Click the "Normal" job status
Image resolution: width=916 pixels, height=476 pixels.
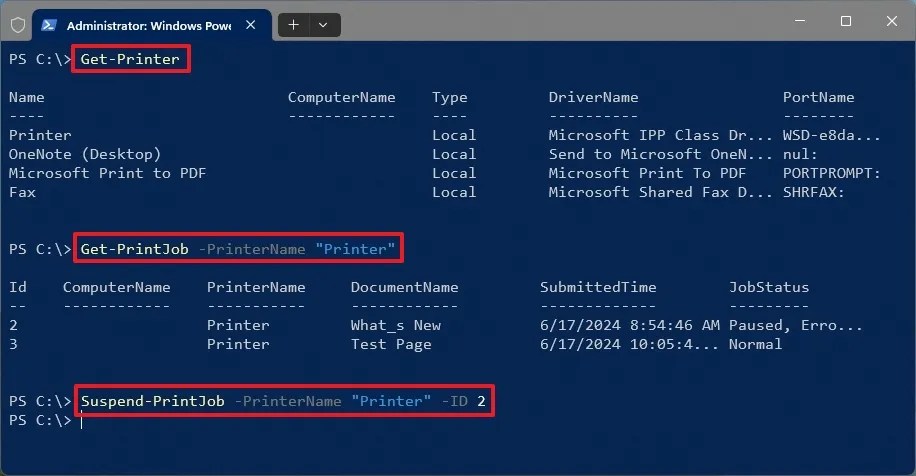tap(755, 344)
